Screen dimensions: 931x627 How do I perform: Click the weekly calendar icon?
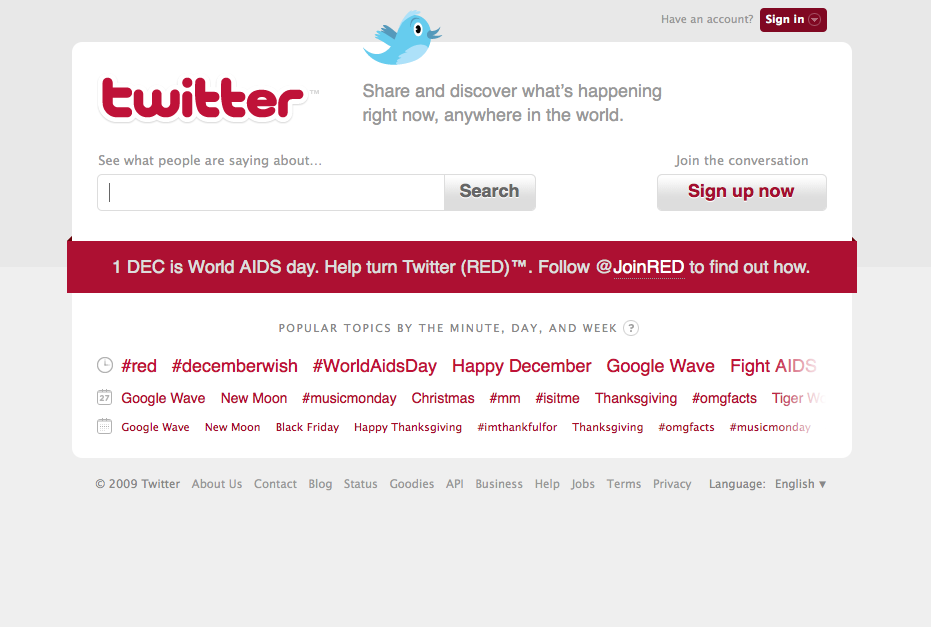104,426
